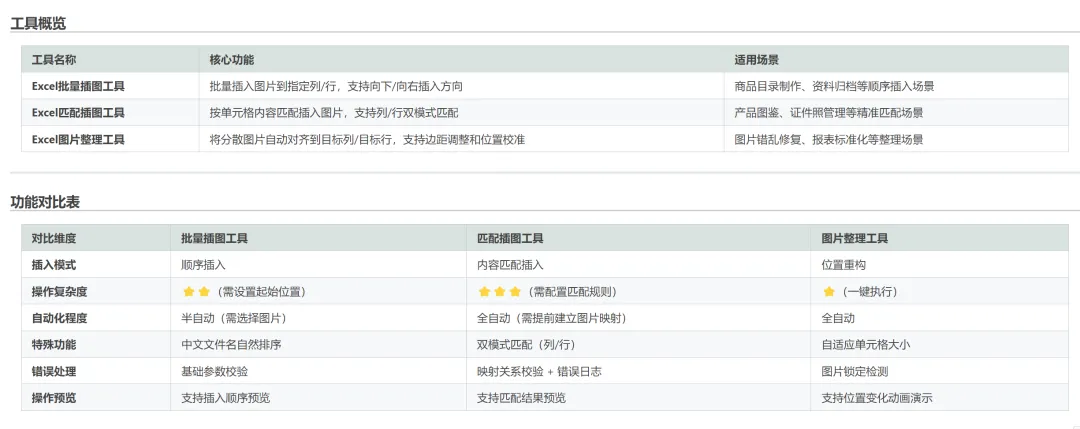Viewport: 1080px width, 429px height.
Task: Click the text 按单元格内容匹配插入图片
Action: tap(276, 112)
